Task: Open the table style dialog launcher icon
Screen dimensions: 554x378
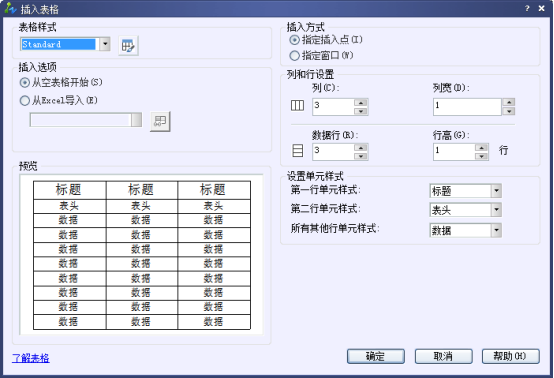Action: point(128,46)
